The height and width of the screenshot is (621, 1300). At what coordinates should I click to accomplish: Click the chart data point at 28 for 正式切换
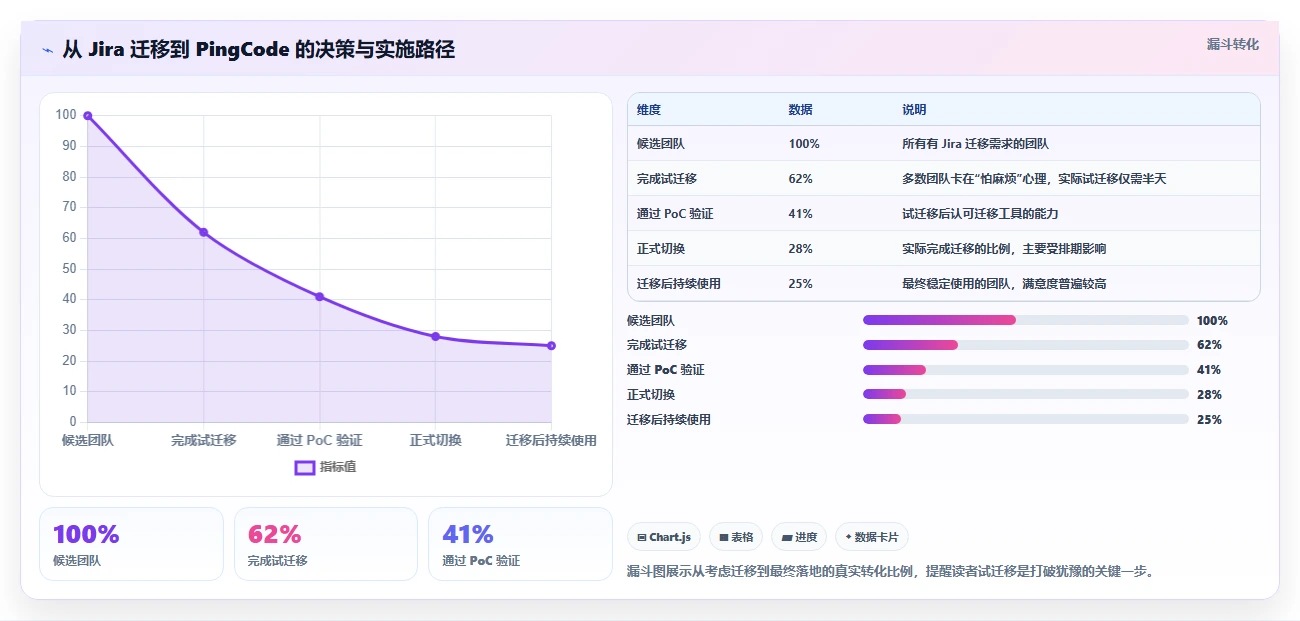[436, 337]
